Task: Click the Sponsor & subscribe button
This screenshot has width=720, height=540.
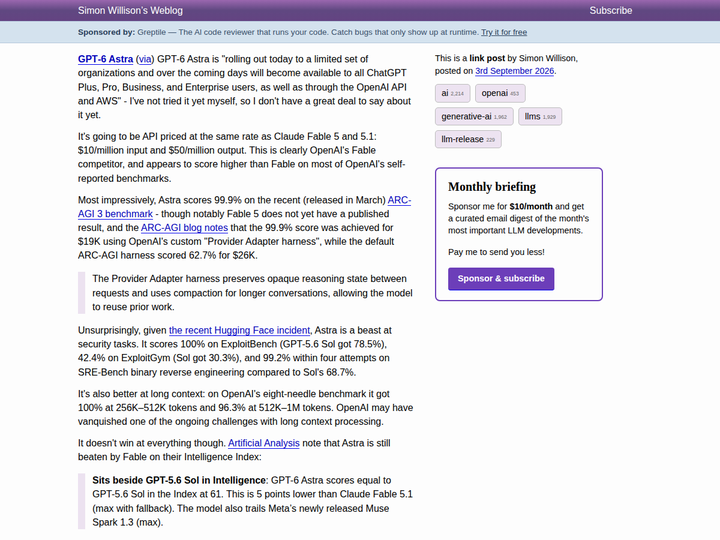Action: (501, 279)
